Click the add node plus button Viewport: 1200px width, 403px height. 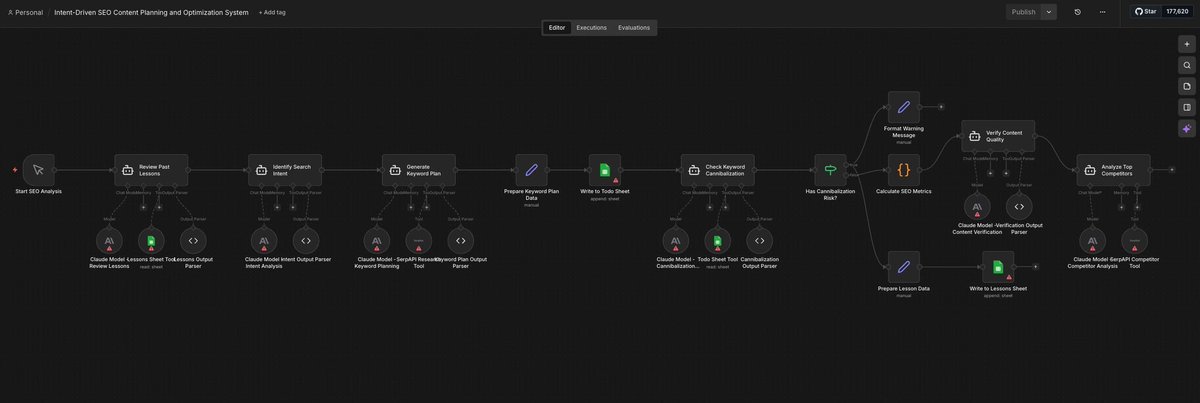(x=1187, y=44)
